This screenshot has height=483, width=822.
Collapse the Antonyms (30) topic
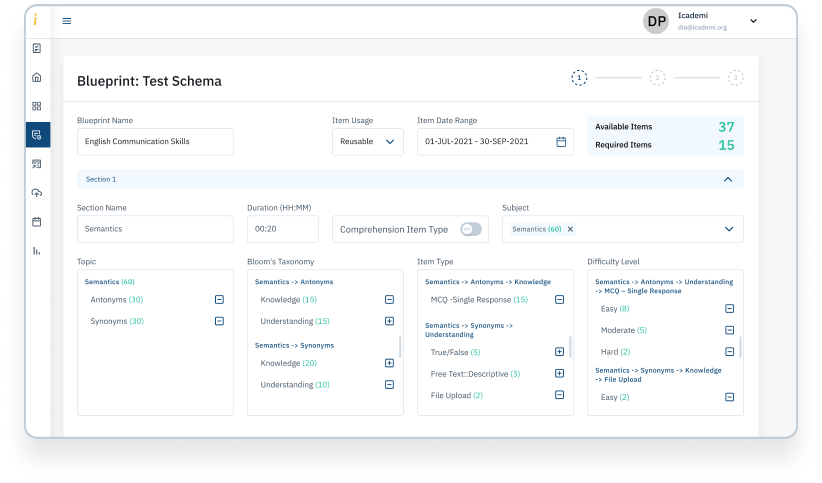[219, 299]
